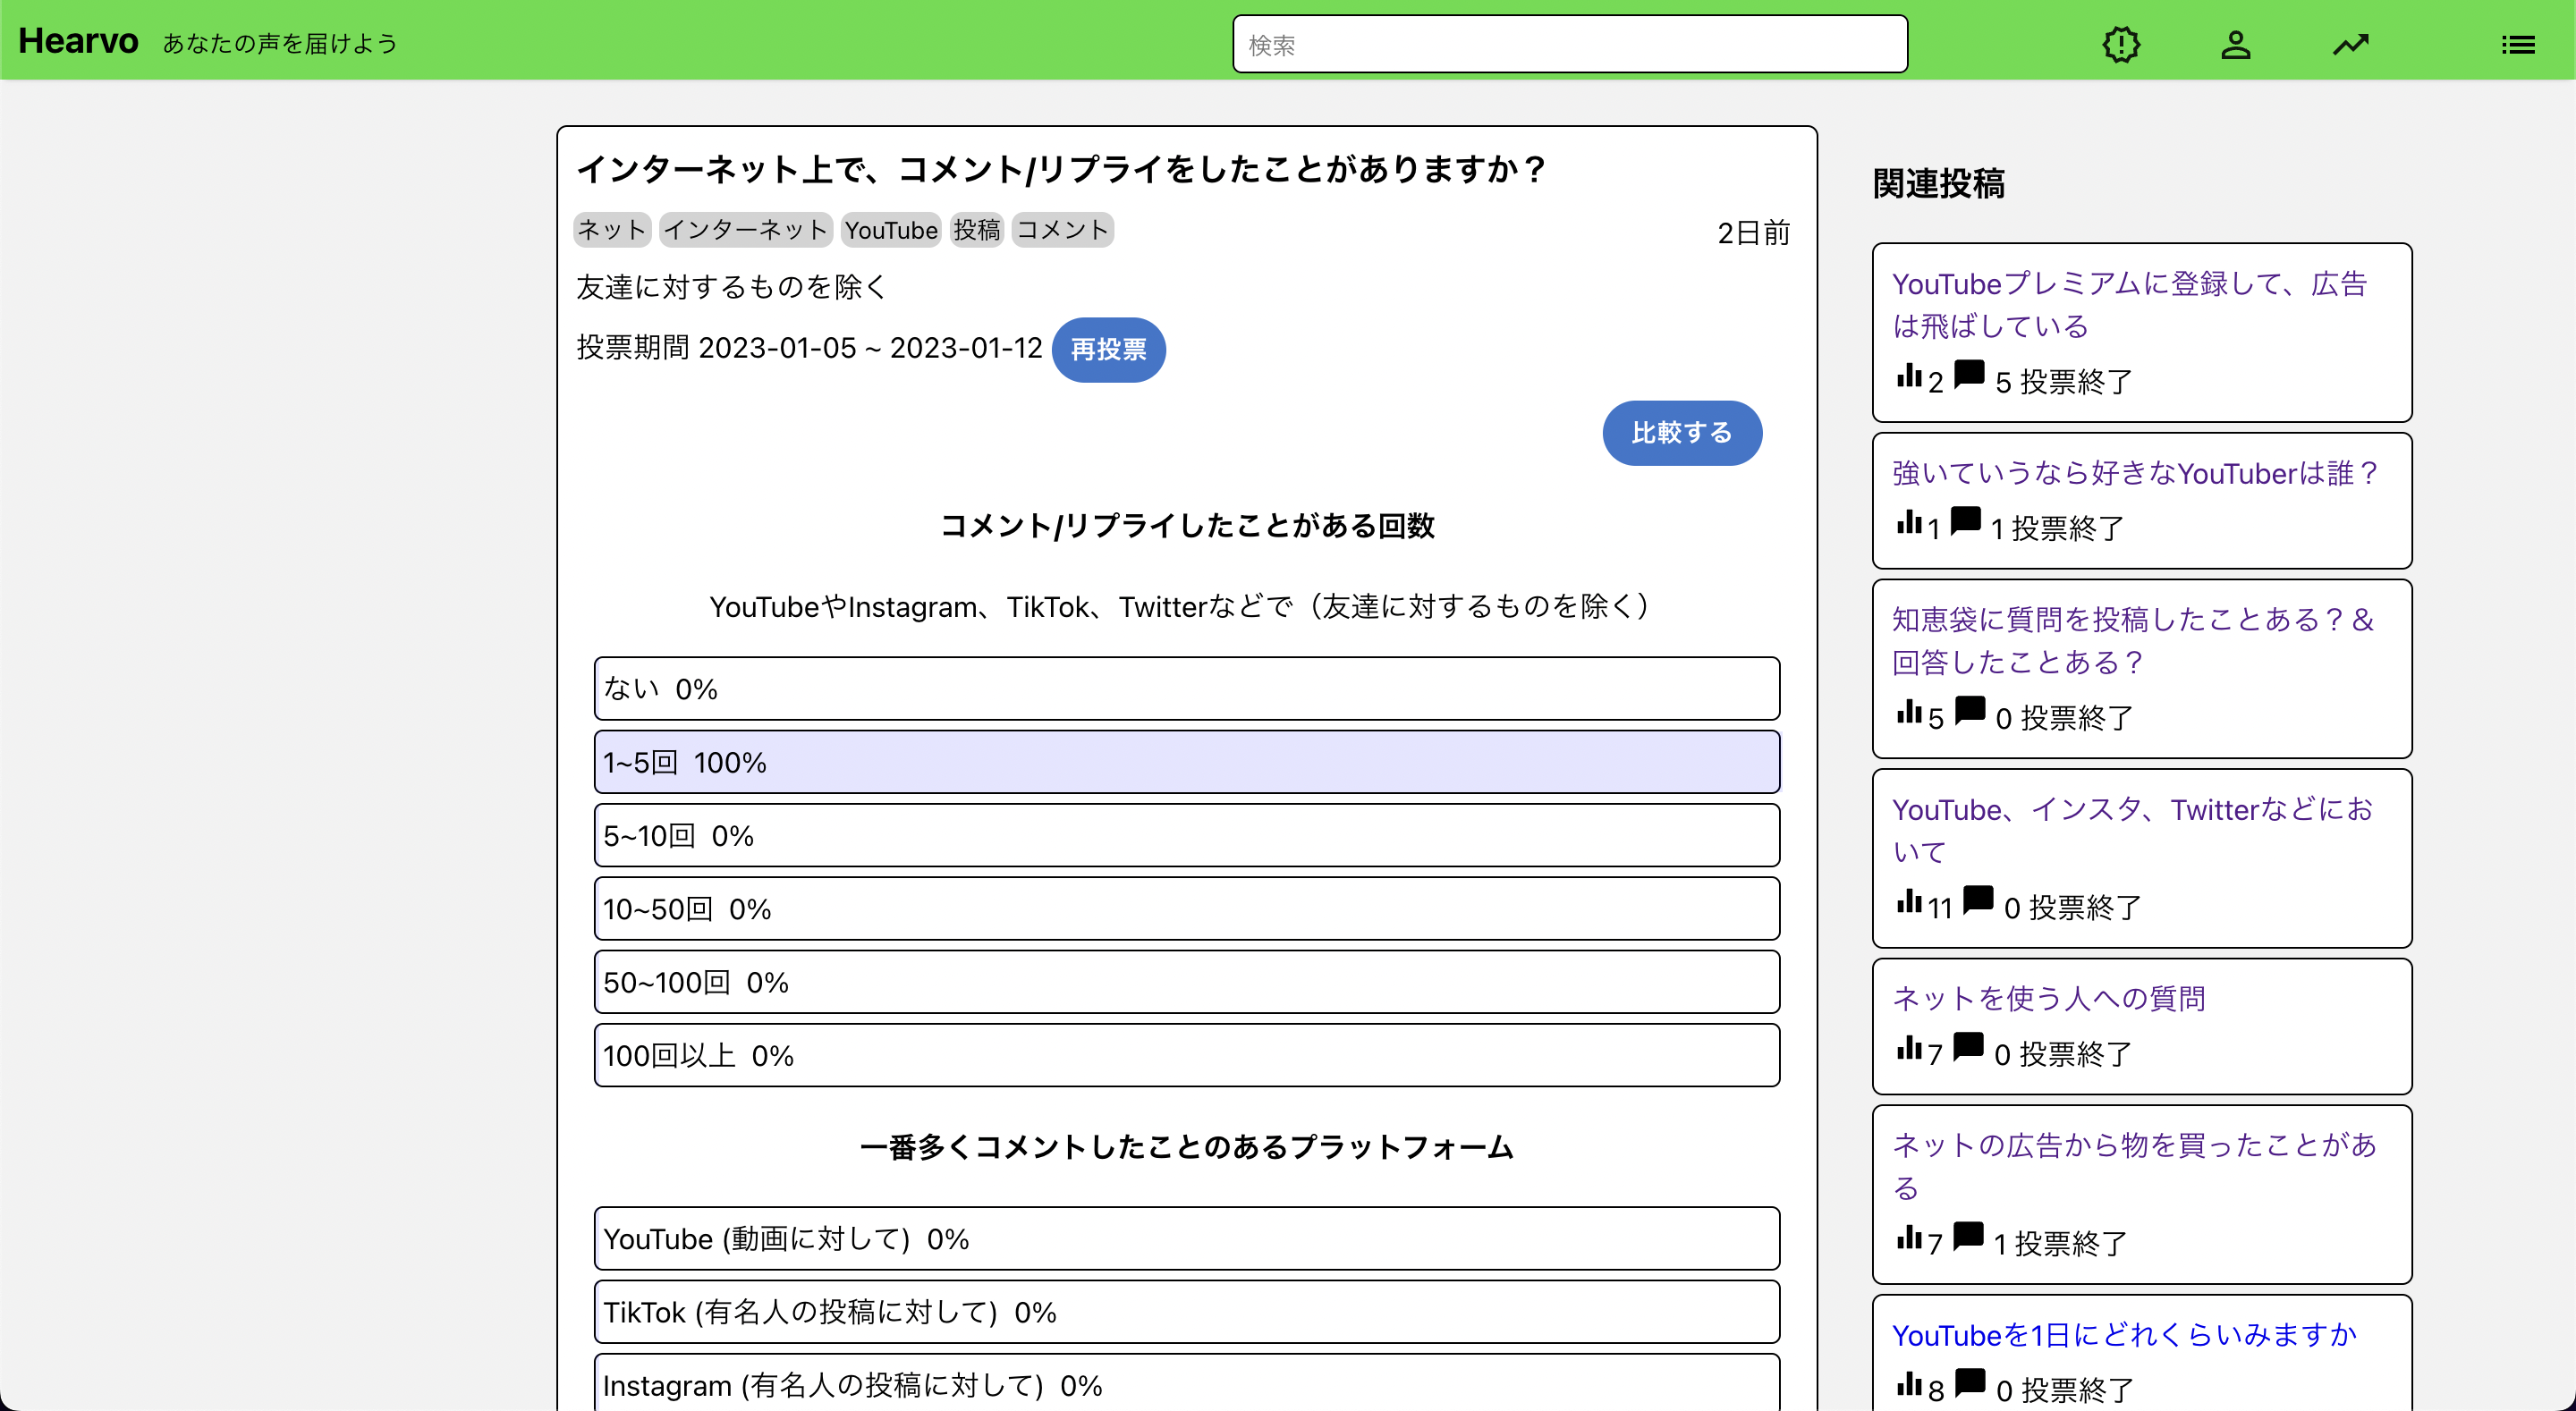Click the 比較する button
Image resolution: width=2576 pixels, height=1411 pixels.
[1682, 433]
